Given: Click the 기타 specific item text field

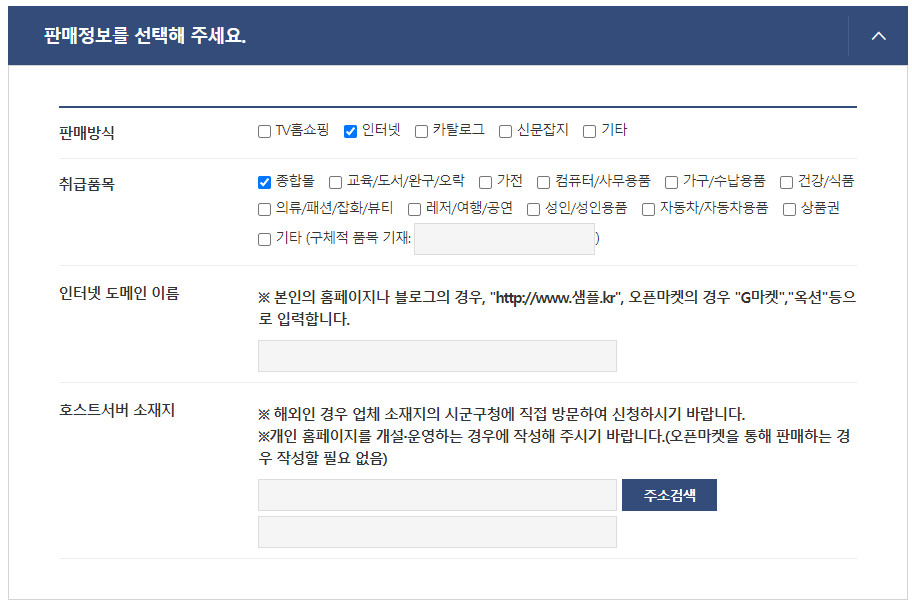Looking at the screenshot, I should (x=505, y=239).
